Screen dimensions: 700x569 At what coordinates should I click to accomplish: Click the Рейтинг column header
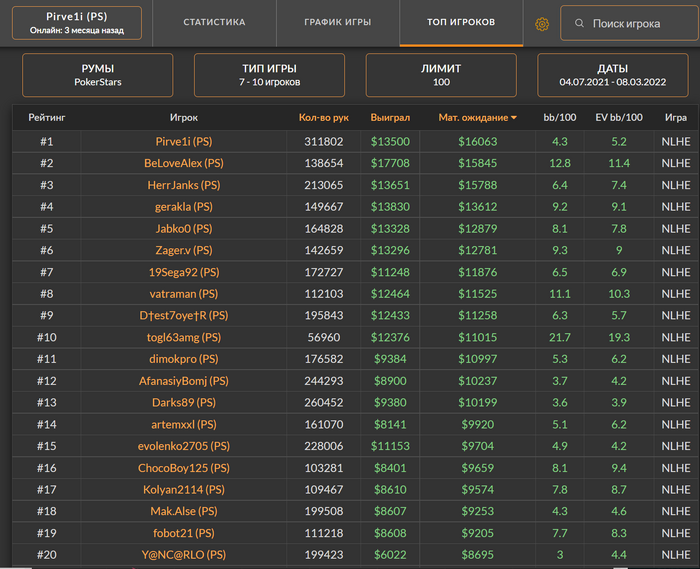click(x=47, y=118)
